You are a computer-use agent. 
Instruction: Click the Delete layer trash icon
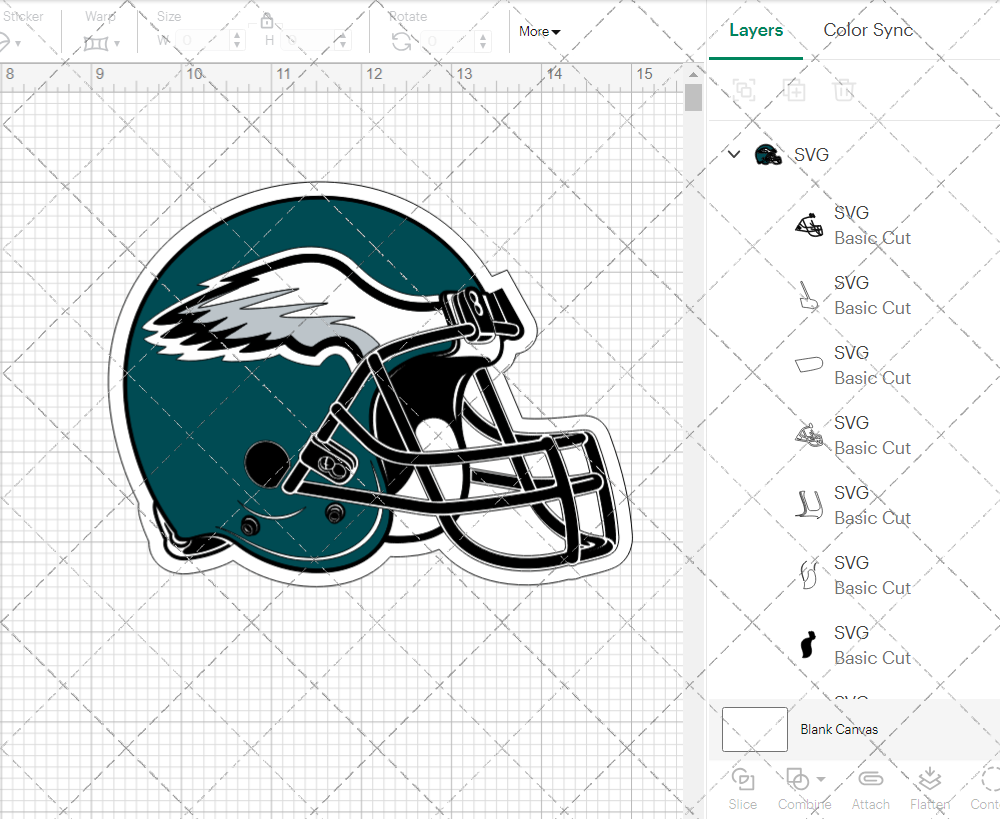pyautogui.click(x=845, y=91)
